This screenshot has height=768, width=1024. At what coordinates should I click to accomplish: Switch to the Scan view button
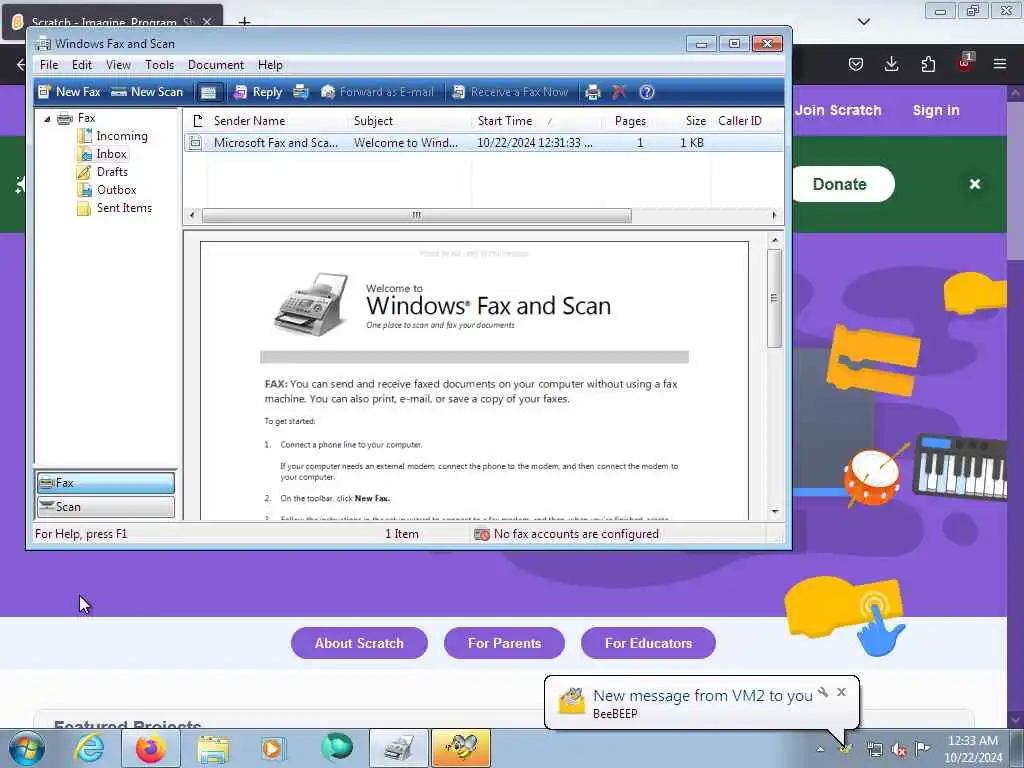106,507
